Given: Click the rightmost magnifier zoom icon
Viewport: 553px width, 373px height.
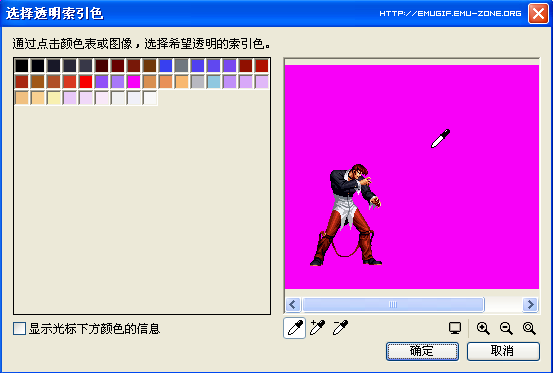Looking at the screenshot, I should (x=529, y=328).
